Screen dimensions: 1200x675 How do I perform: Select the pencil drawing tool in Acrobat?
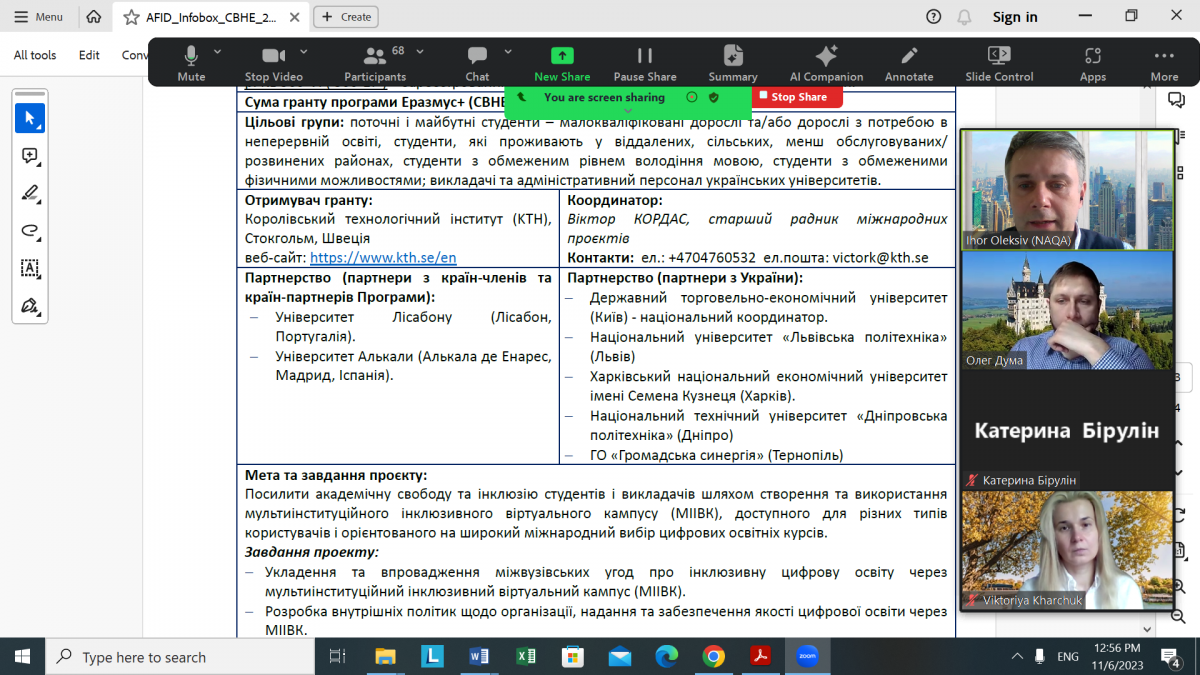pos(29,194)
